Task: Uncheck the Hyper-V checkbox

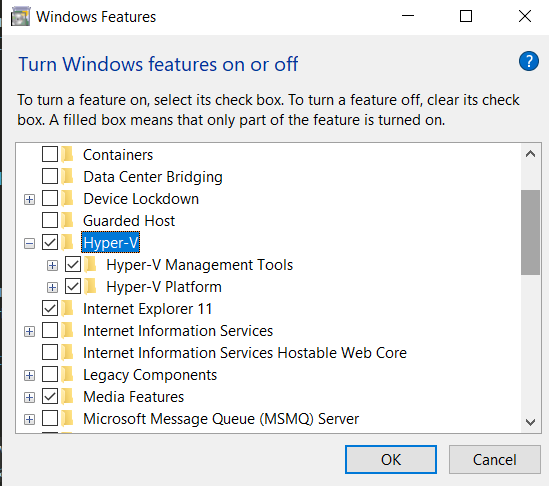Action: point(50,242)
